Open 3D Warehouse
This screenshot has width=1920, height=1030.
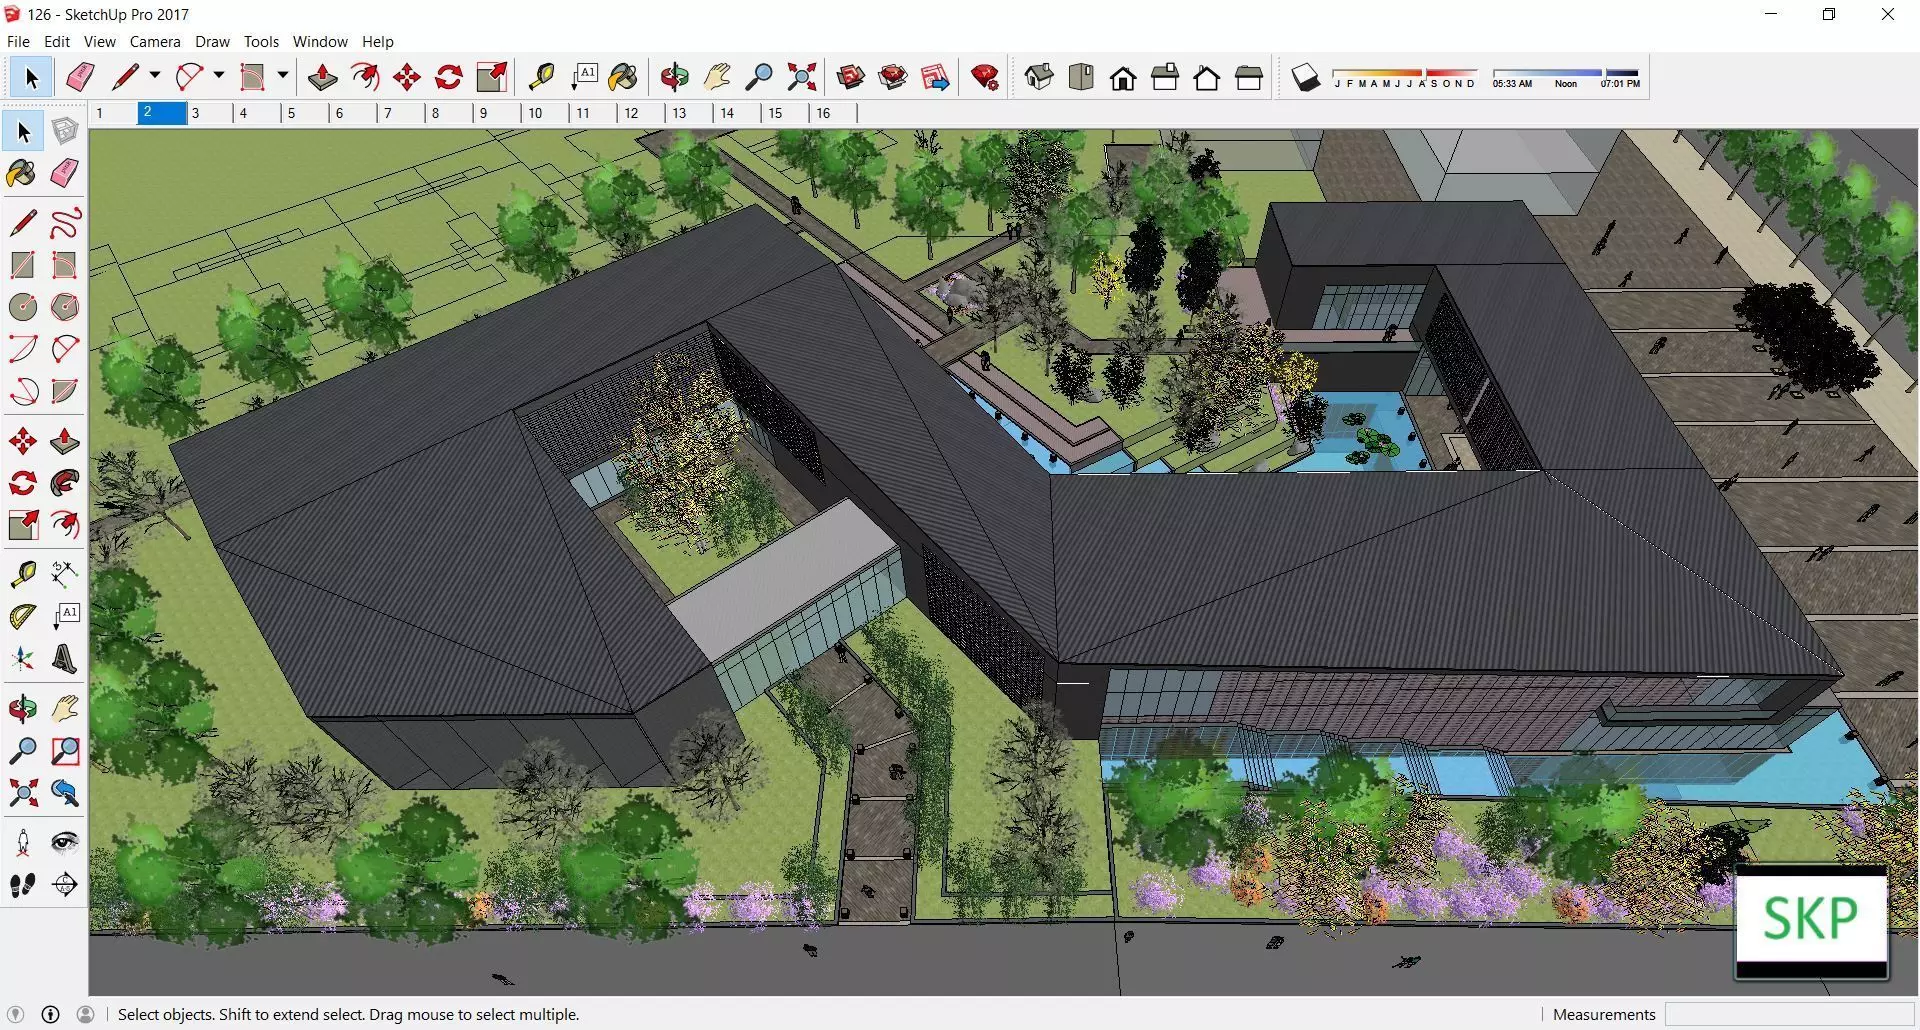point(851,77)
